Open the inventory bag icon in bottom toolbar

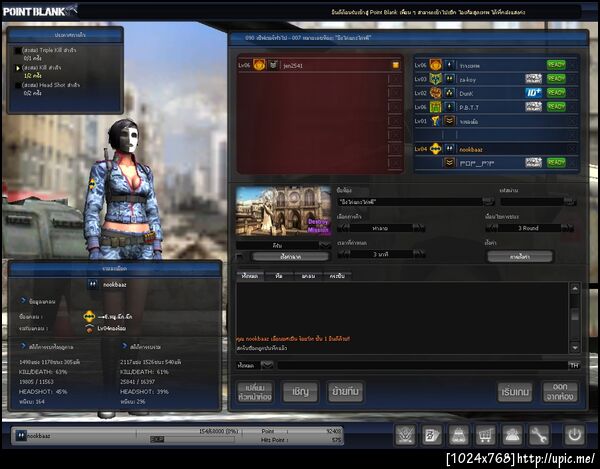coord(459,435)
